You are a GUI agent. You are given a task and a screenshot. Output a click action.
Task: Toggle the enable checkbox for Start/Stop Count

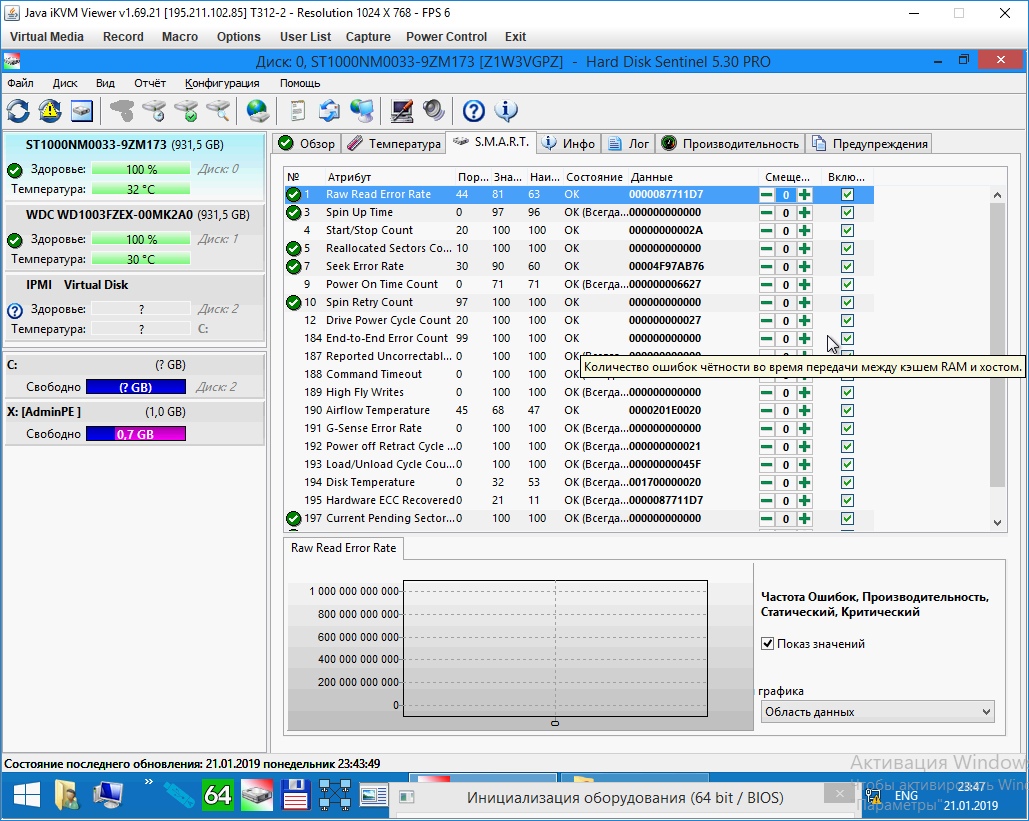[x=847, y=230]
